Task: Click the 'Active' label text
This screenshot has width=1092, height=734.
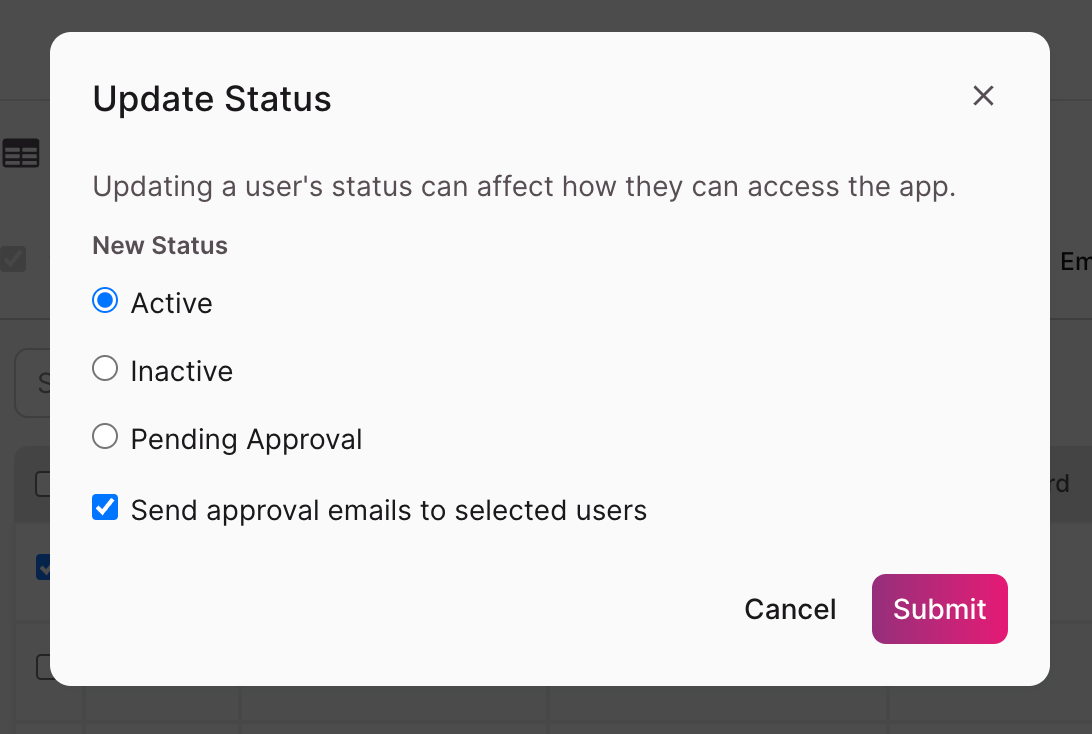Action: (x=172, y=304)
